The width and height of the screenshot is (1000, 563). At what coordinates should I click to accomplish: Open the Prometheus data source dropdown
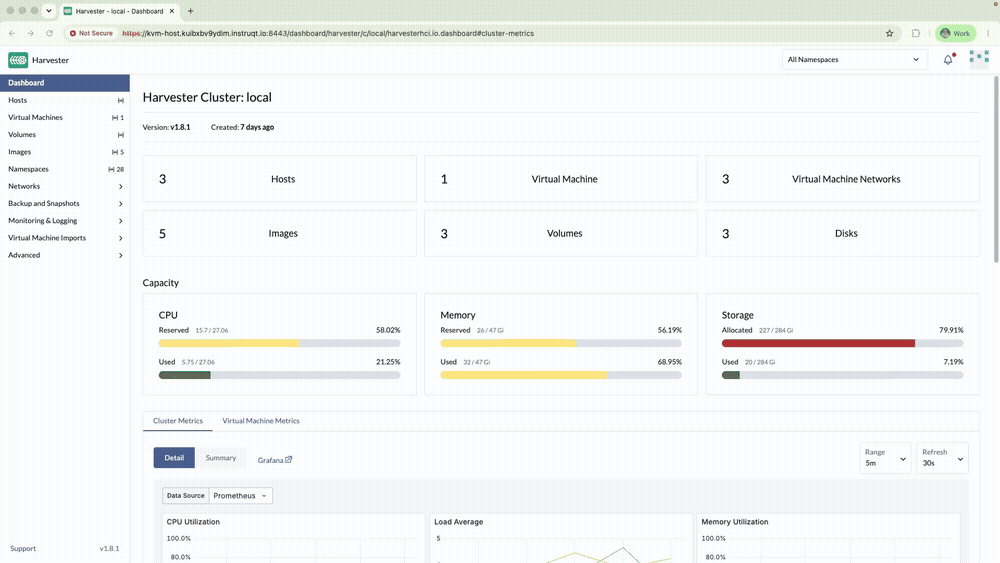point(240,495)
